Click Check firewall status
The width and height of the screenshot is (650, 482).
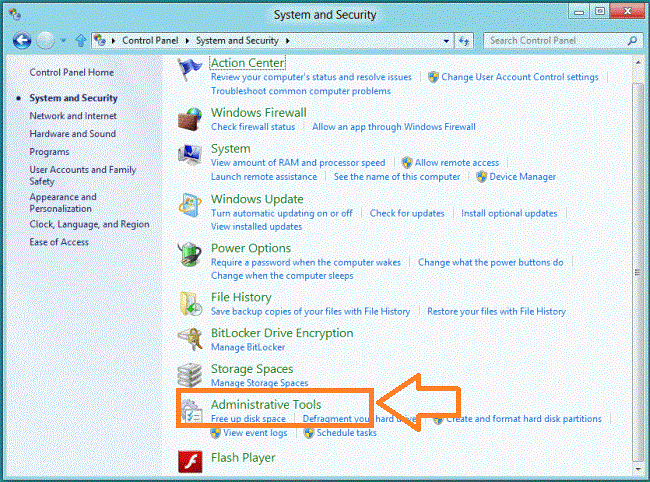[x=253, y=127]
